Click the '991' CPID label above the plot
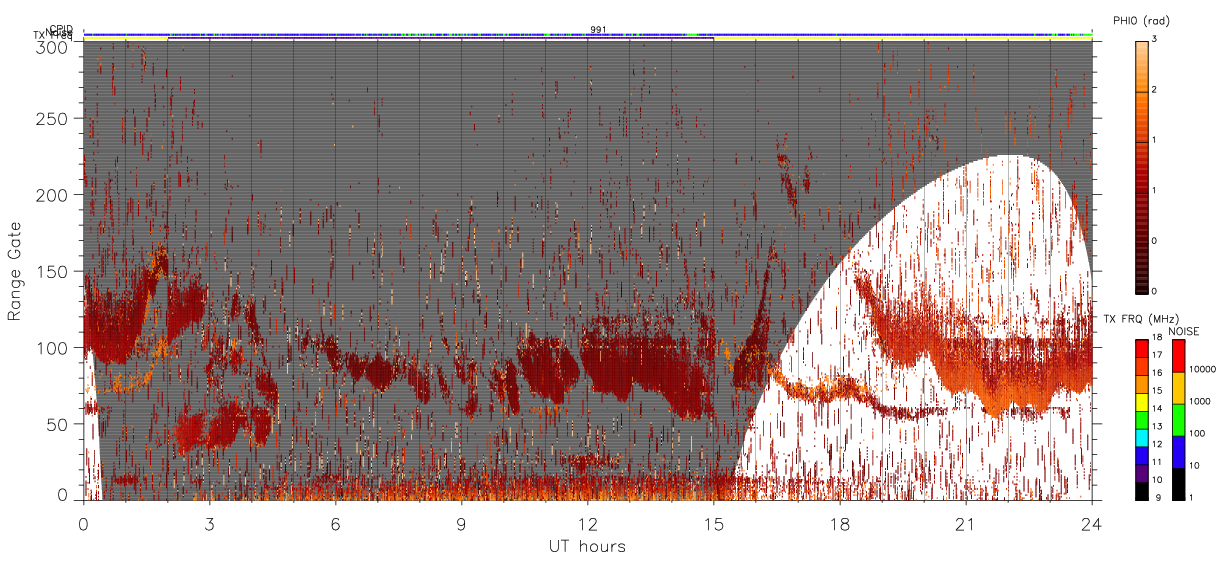The width and height of the screenshot is (1228, 567). coord(597,30)
